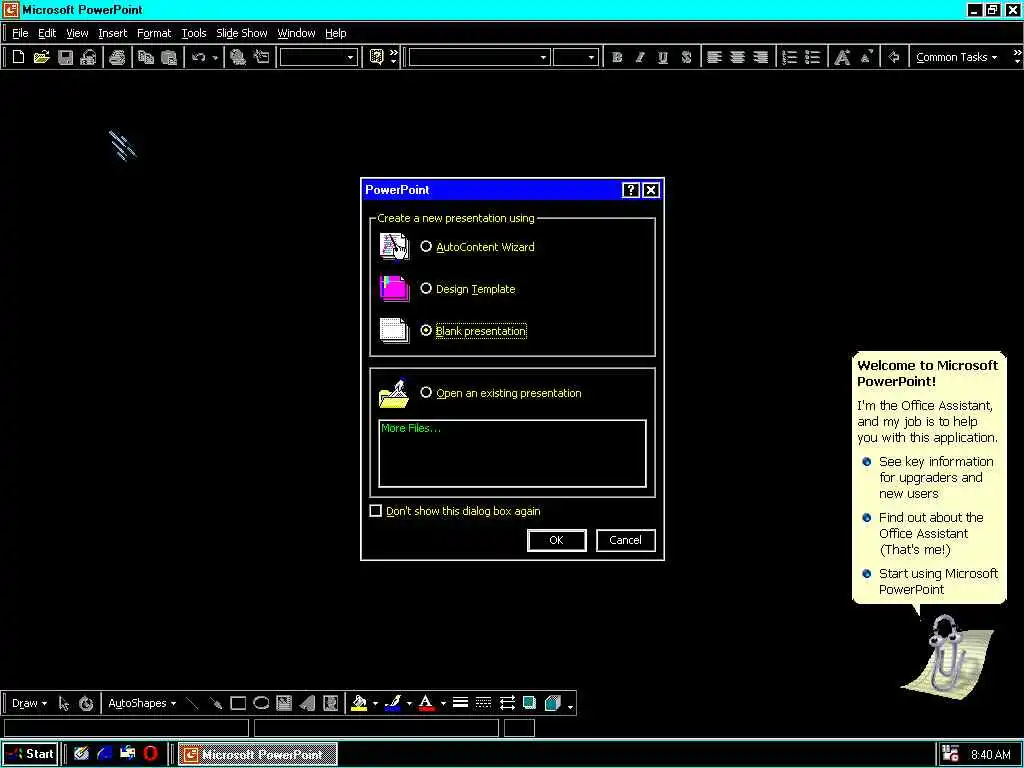1024x768 pixels.
Task: Open the Font size combo box
Action: pos(591,57)
